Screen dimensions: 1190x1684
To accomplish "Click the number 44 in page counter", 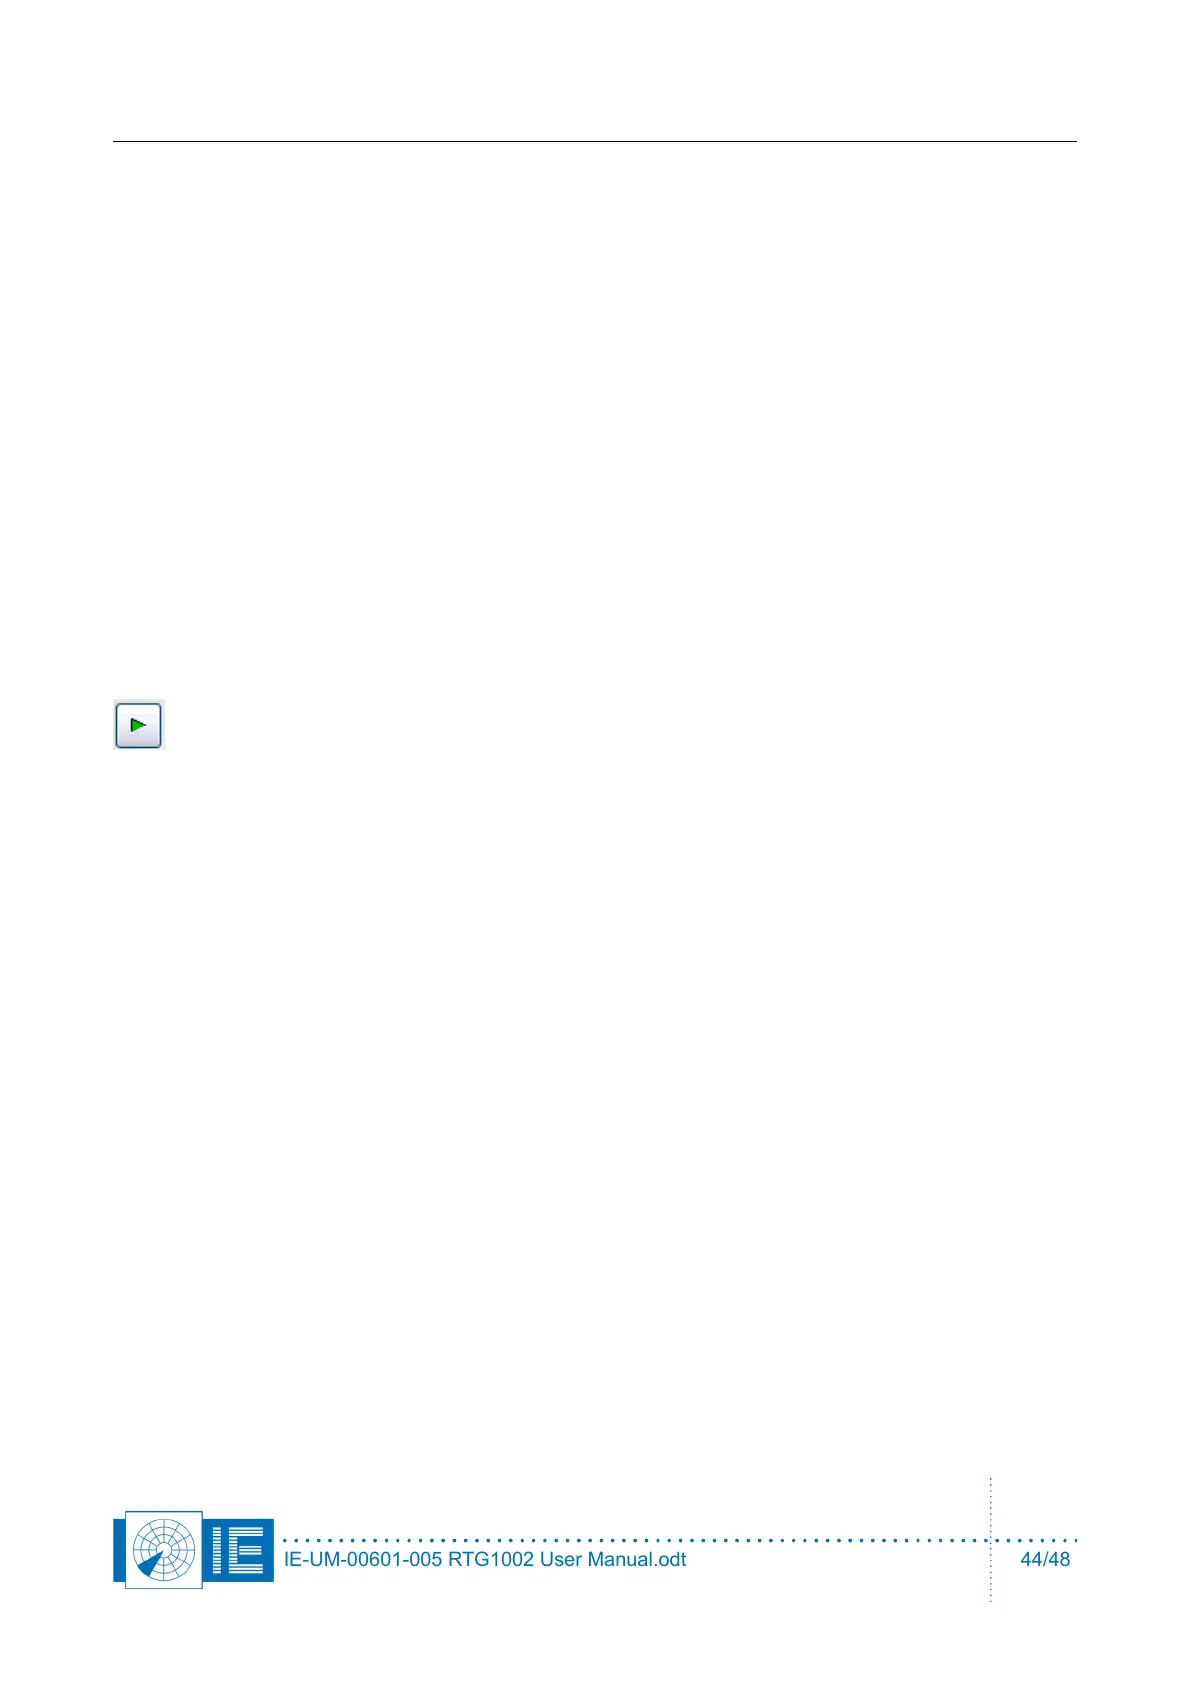I will coord(1030,1560).
